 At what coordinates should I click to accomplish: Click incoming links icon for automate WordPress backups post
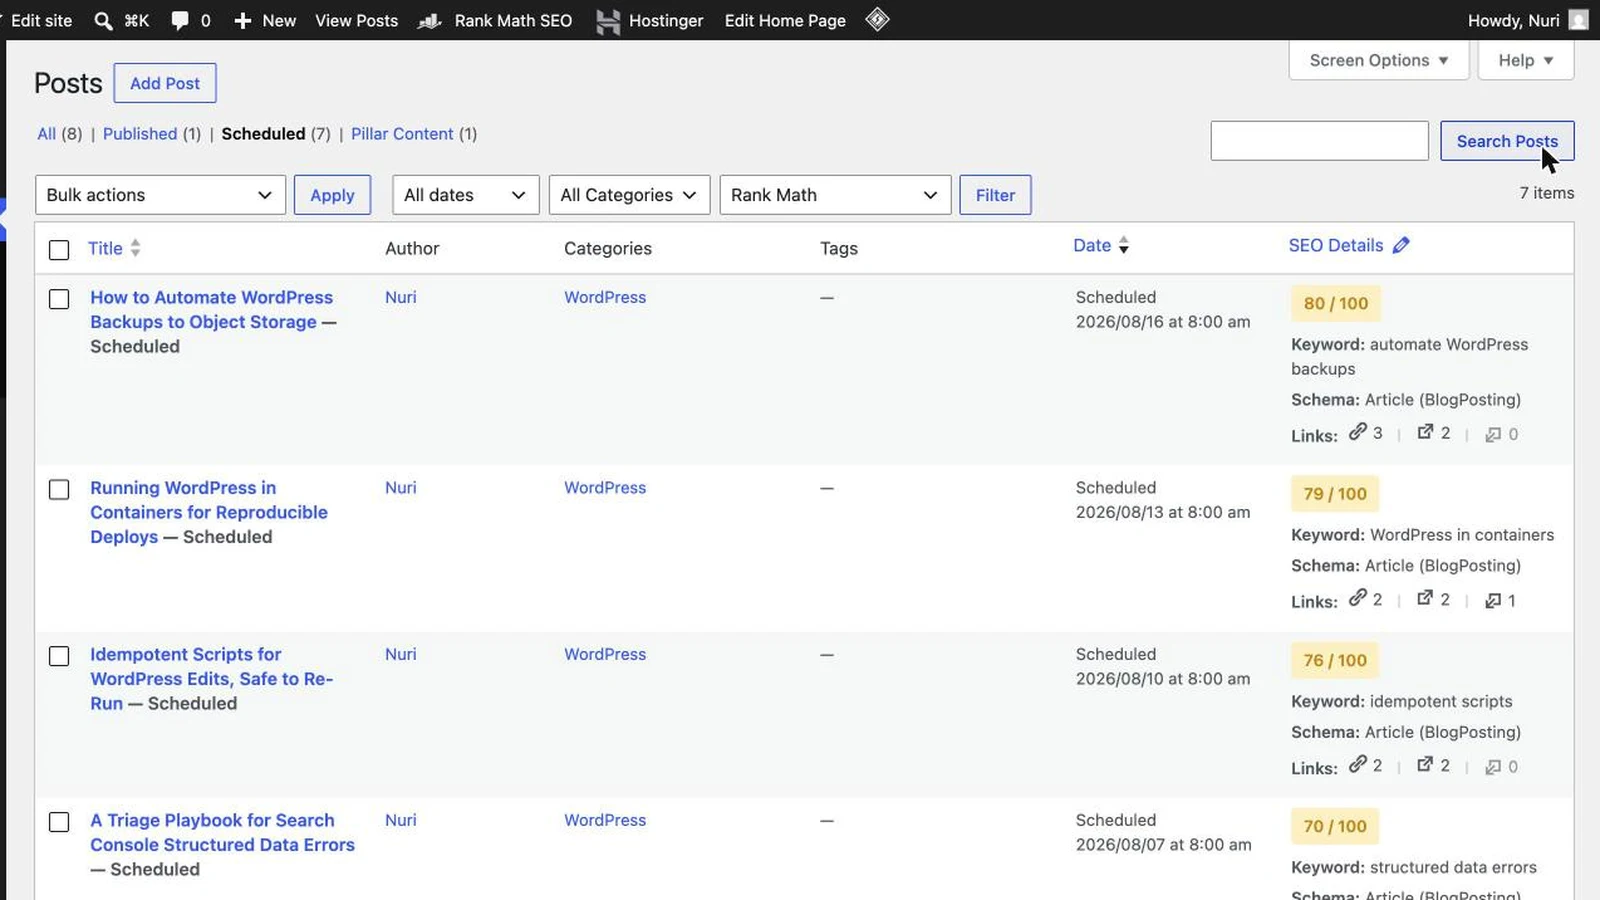click(x=1493, y=434)
